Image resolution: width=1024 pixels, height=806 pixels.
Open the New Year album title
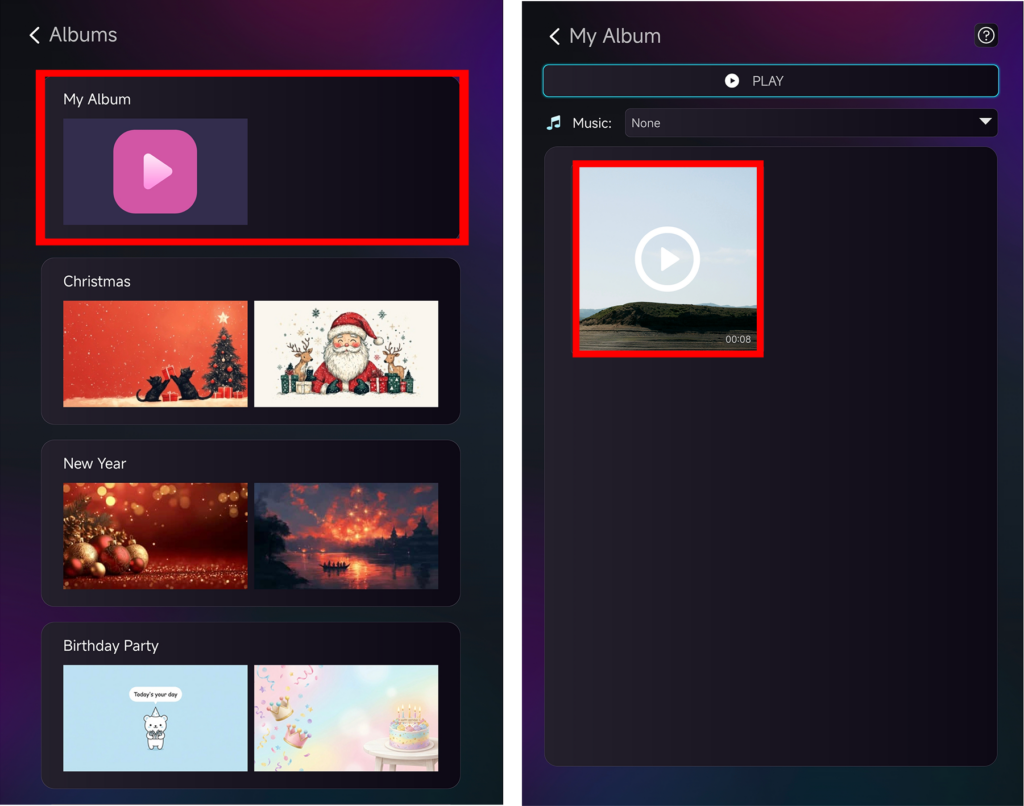(95, 463)
